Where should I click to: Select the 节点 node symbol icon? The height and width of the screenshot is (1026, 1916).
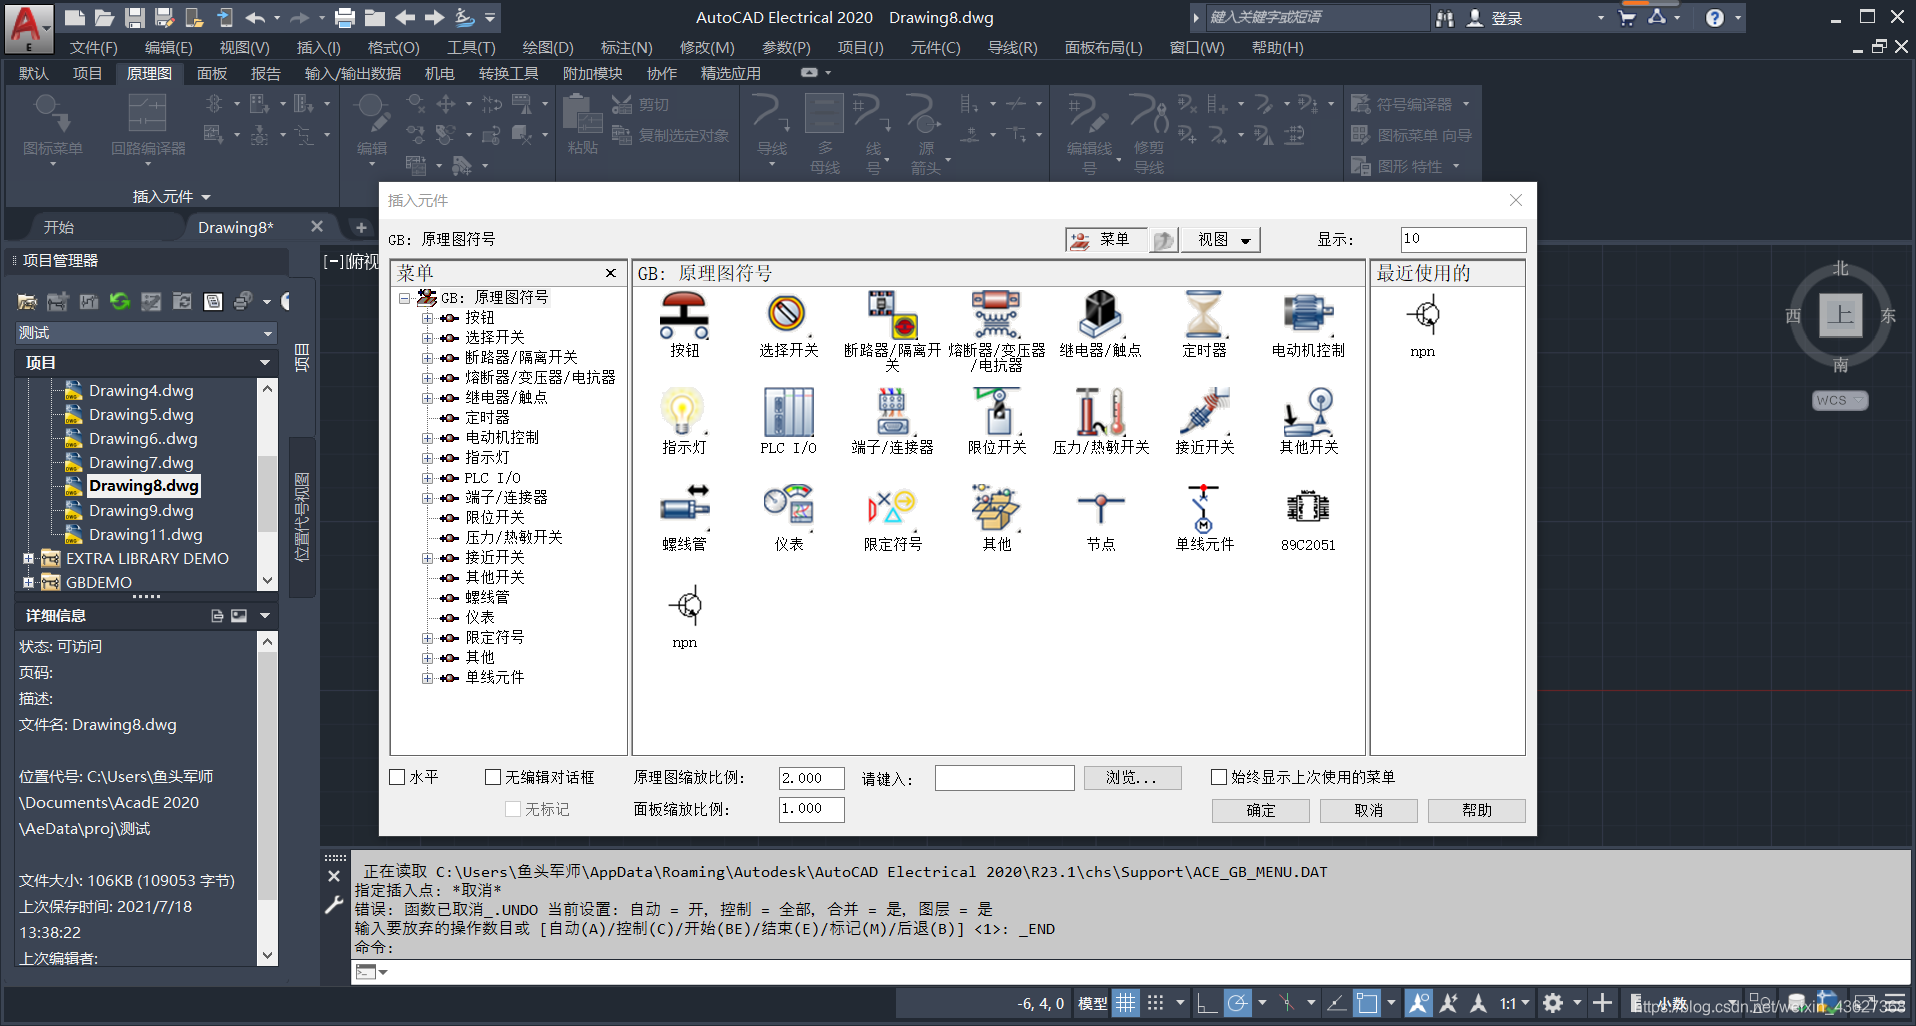pyautogui.click(x=1100, y=507)
